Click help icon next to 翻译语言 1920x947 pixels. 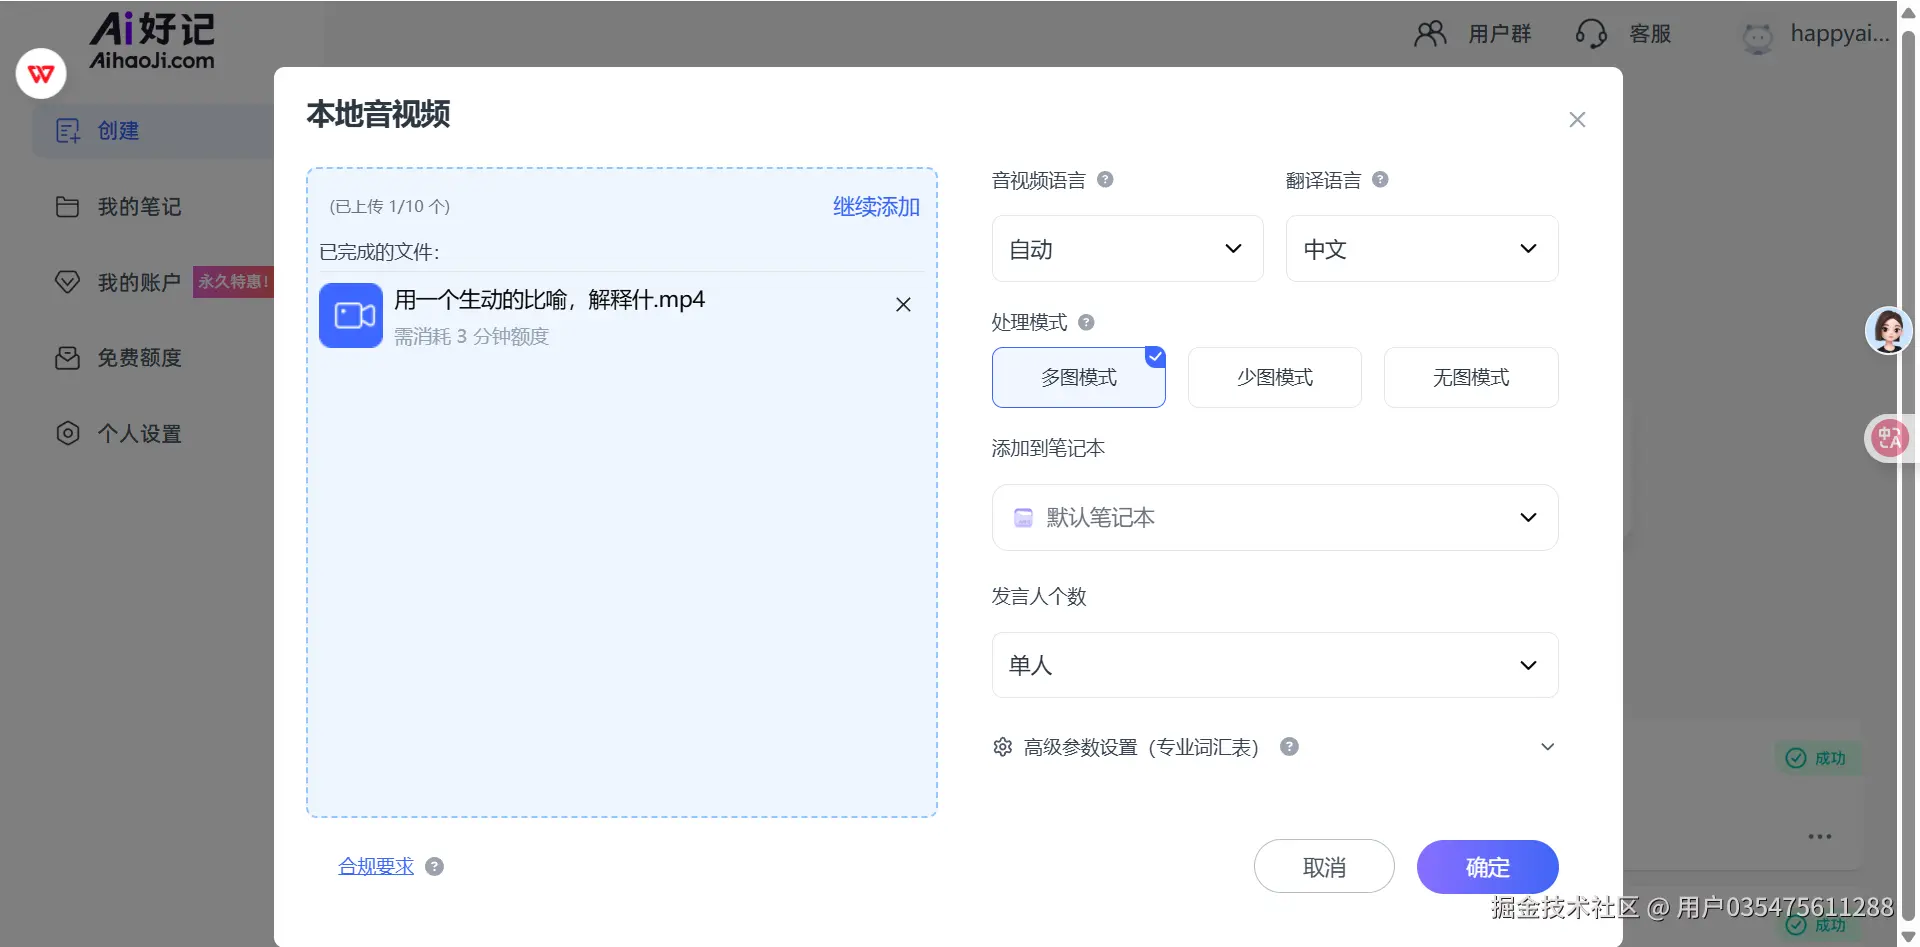click(1380, 180)
